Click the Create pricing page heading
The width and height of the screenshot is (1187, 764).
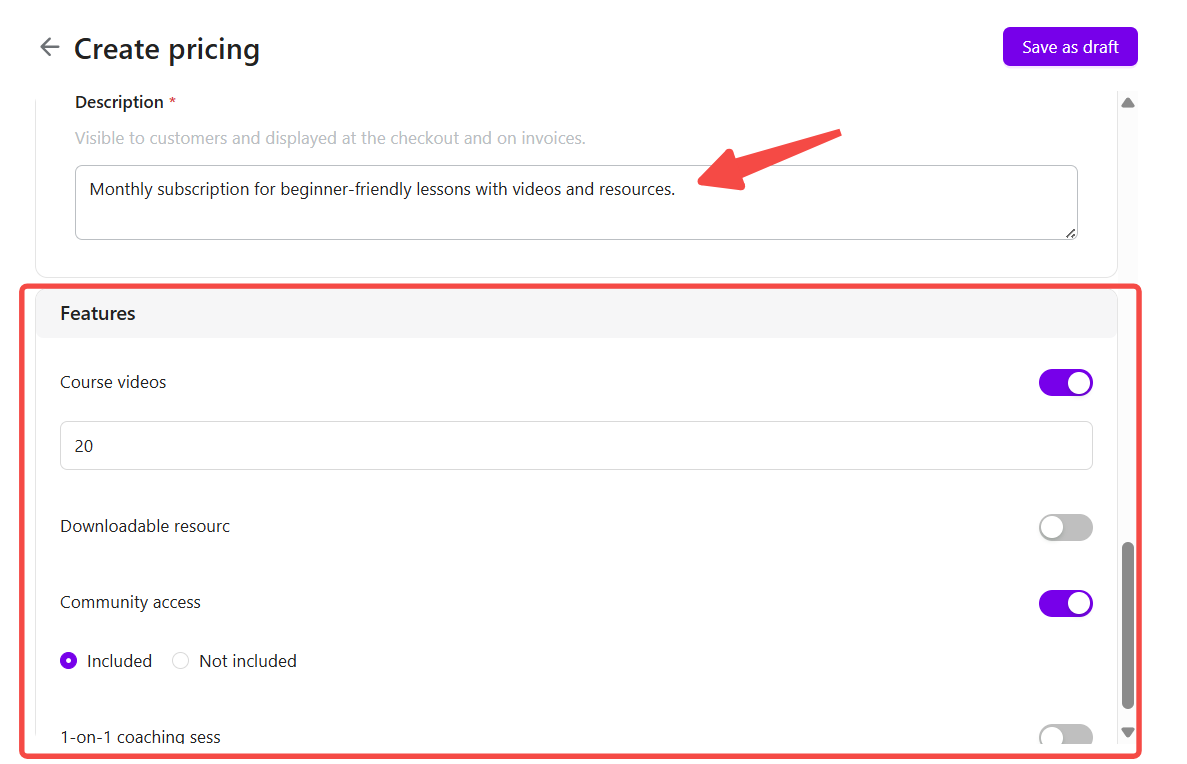pyautogui.click(x=167, y=49)
